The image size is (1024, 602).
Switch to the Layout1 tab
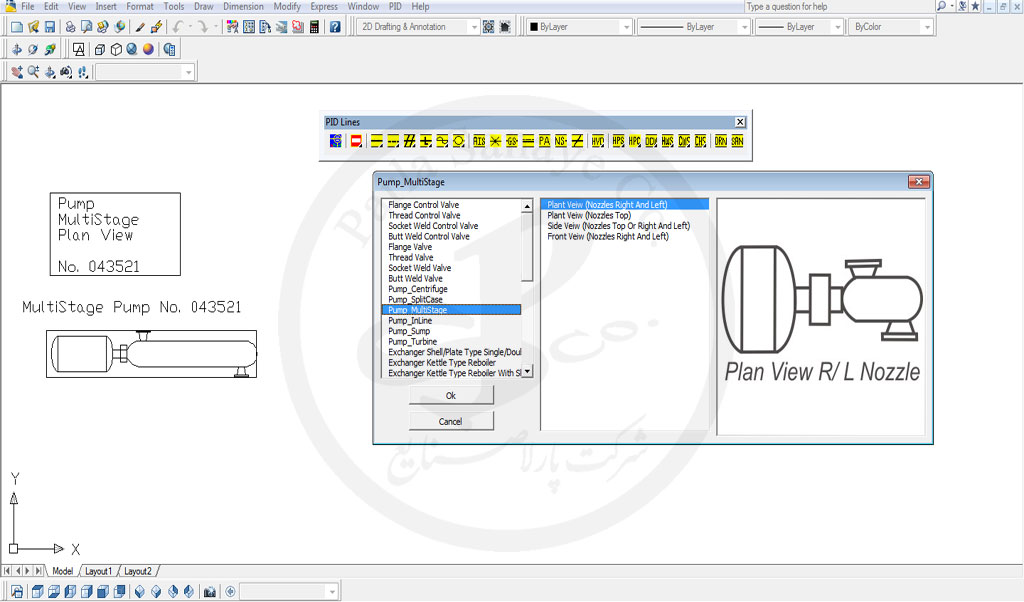99,571
